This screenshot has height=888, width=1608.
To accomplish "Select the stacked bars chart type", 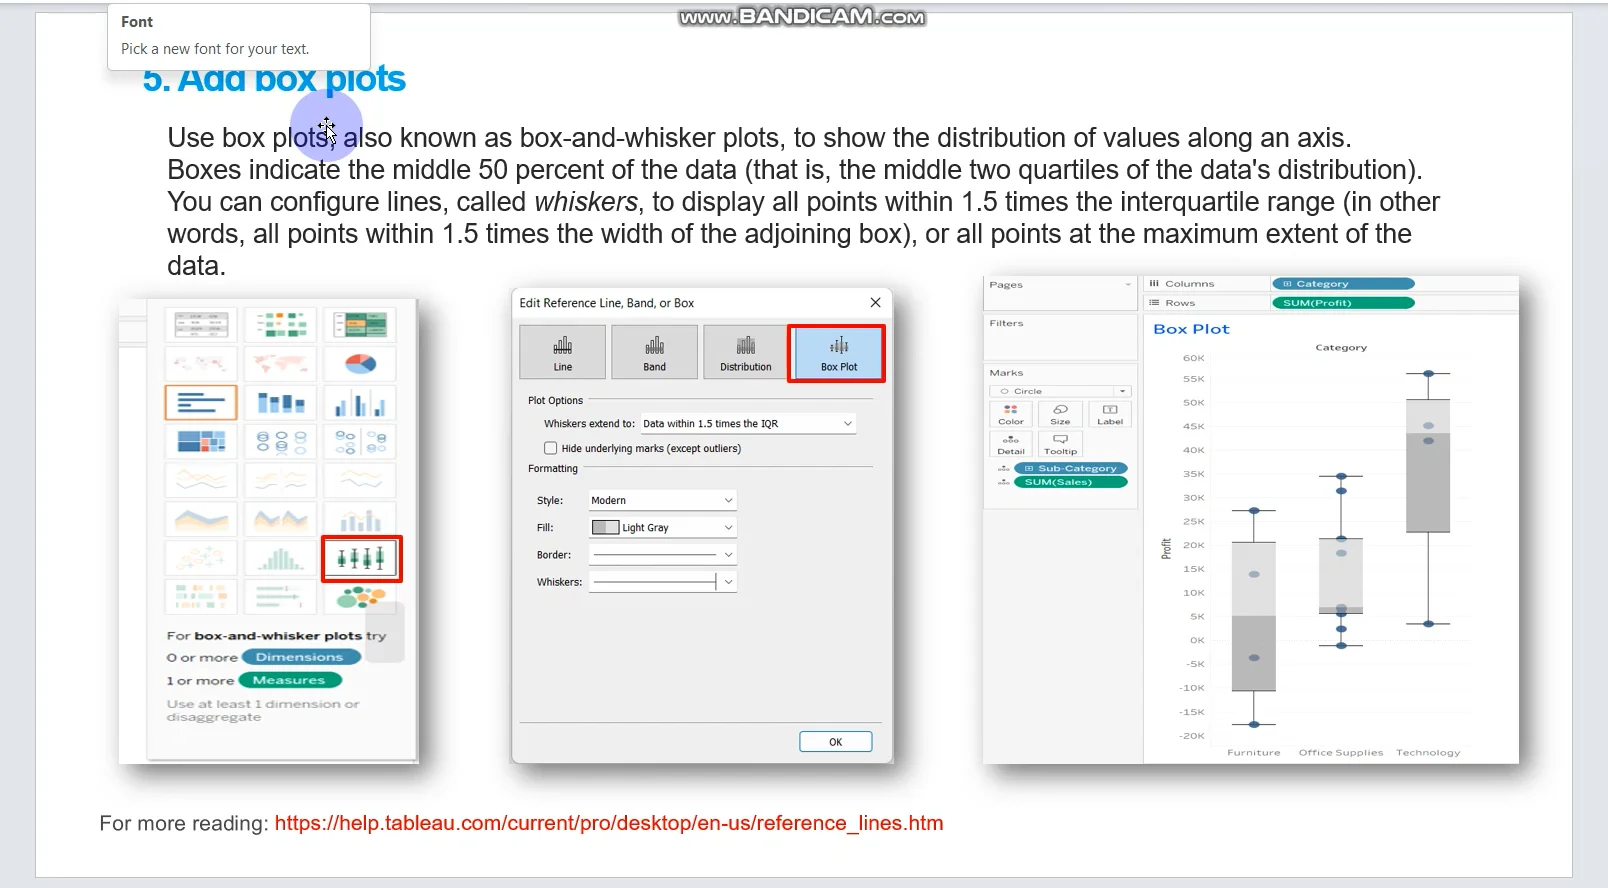I will [281, 402].
